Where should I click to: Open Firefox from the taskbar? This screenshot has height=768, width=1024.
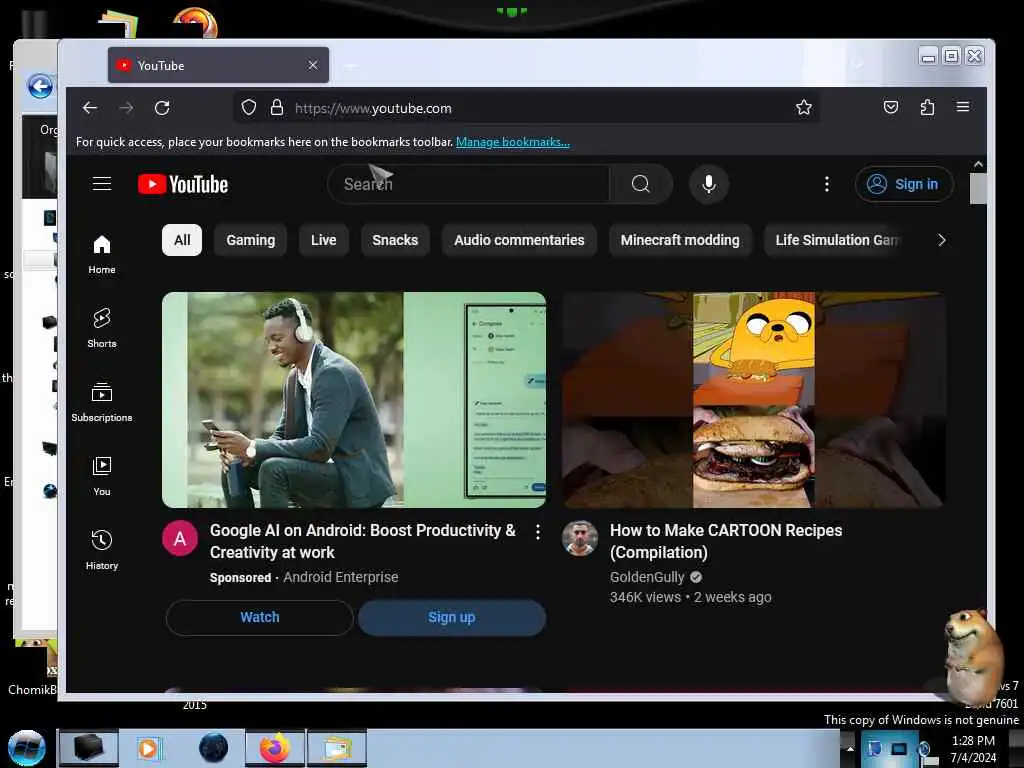275,748
